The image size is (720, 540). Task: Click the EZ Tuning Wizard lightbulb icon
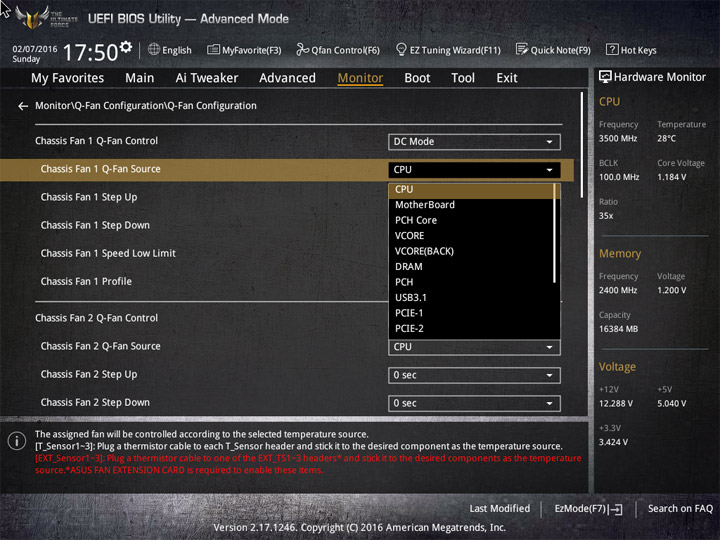coord(401,49)
